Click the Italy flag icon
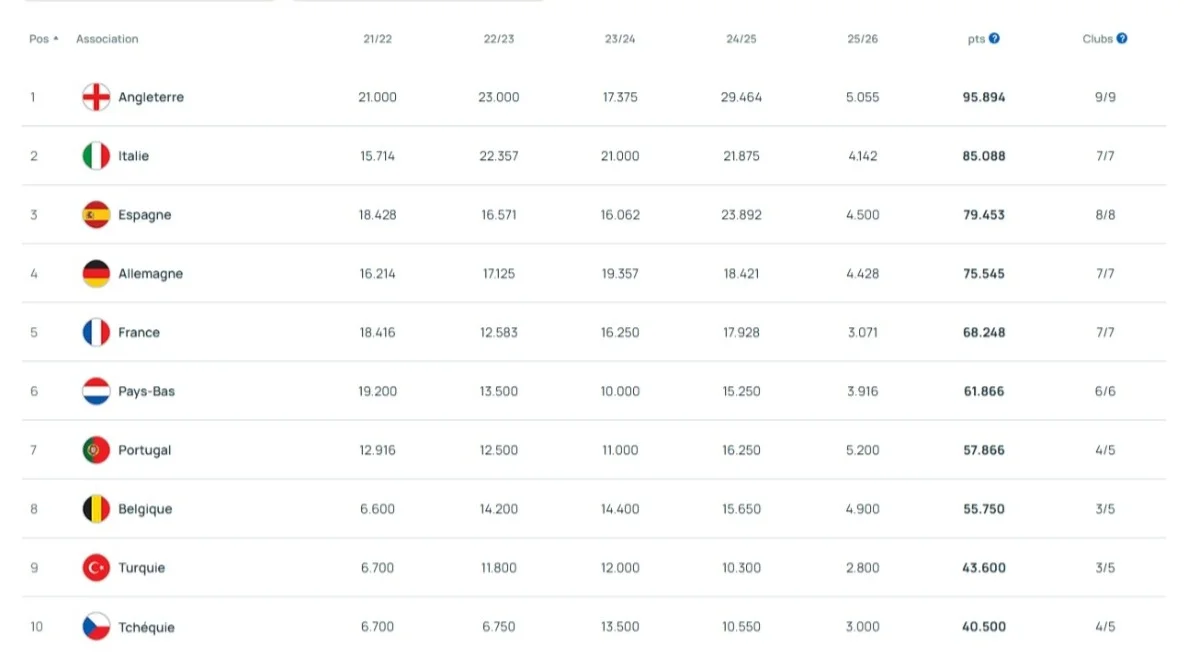The width and height of the screenshot is (1188, 656). pos(96,156)
